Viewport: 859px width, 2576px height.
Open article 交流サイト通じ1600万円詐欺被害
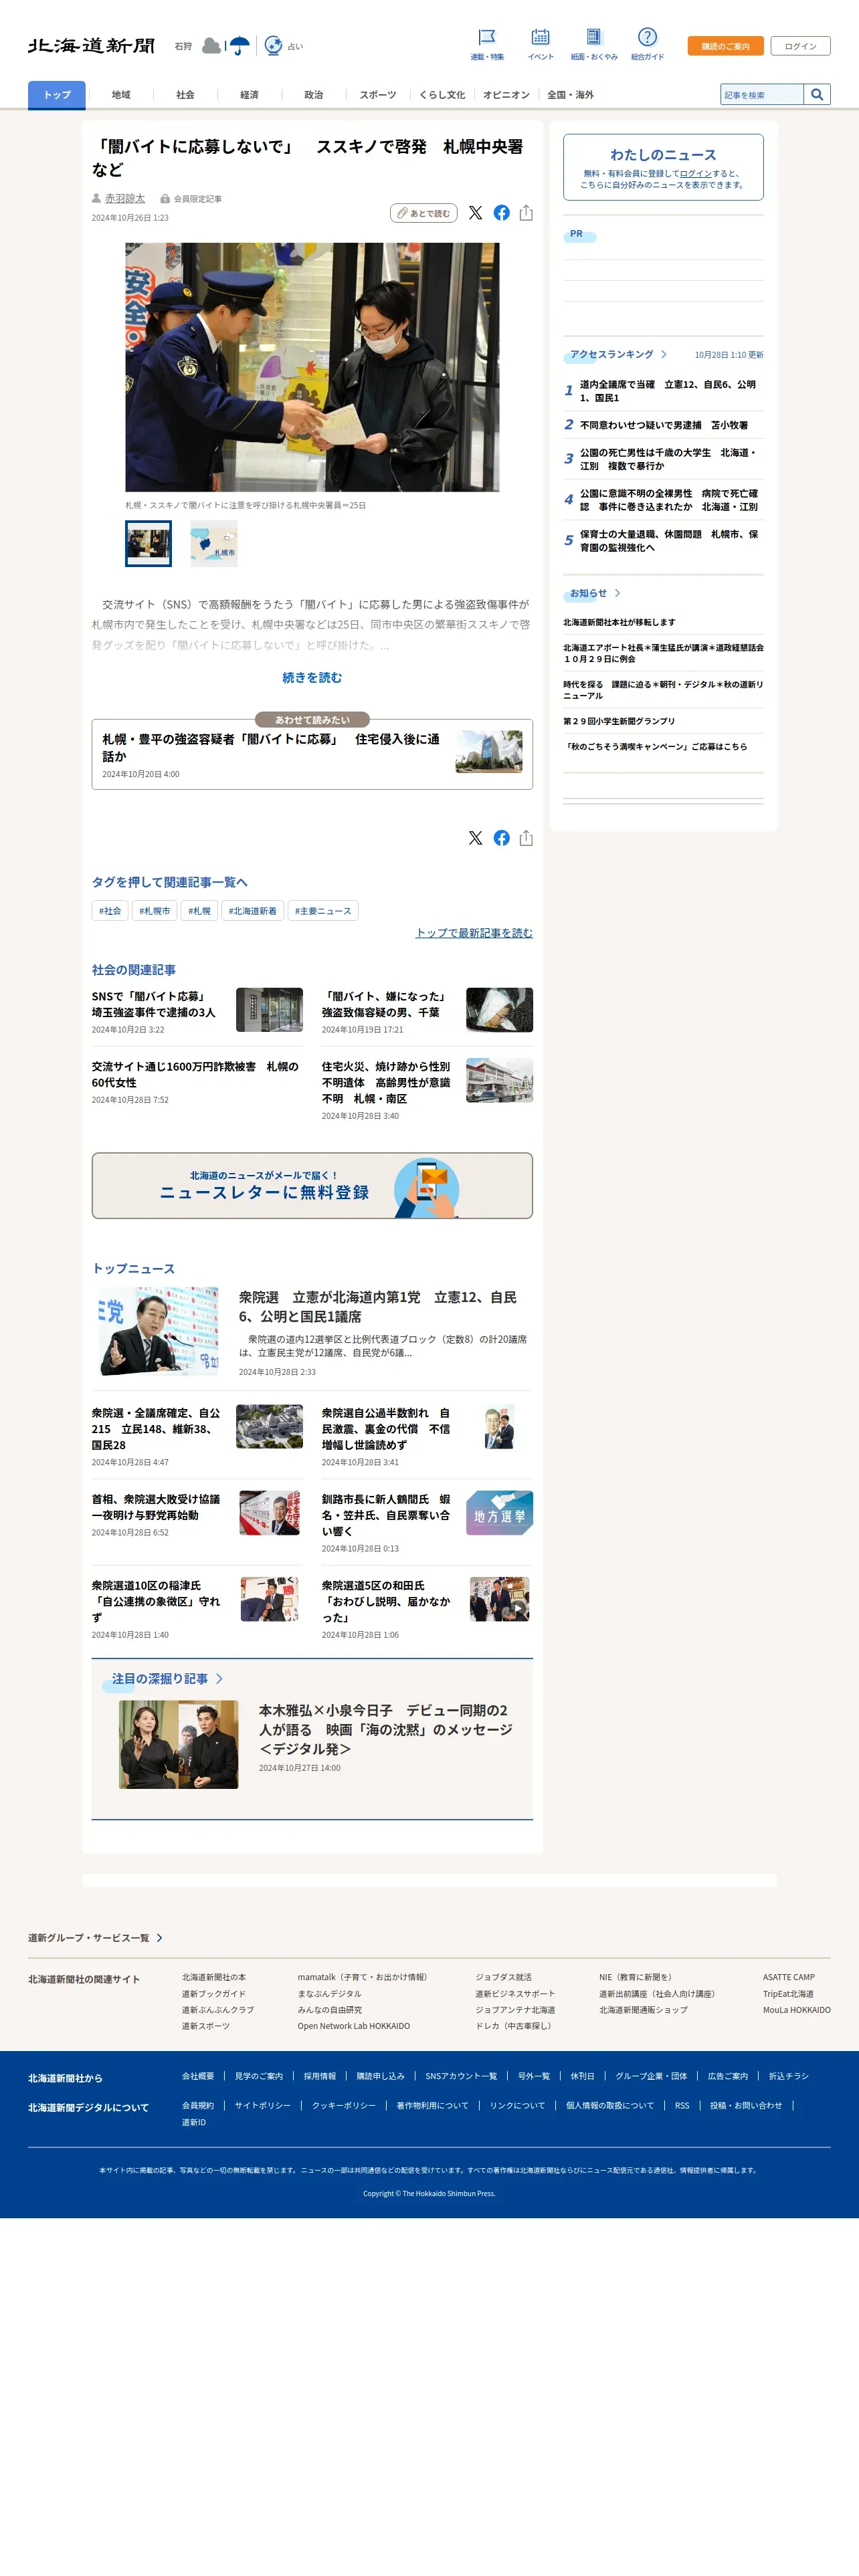tap(195, 1074)
